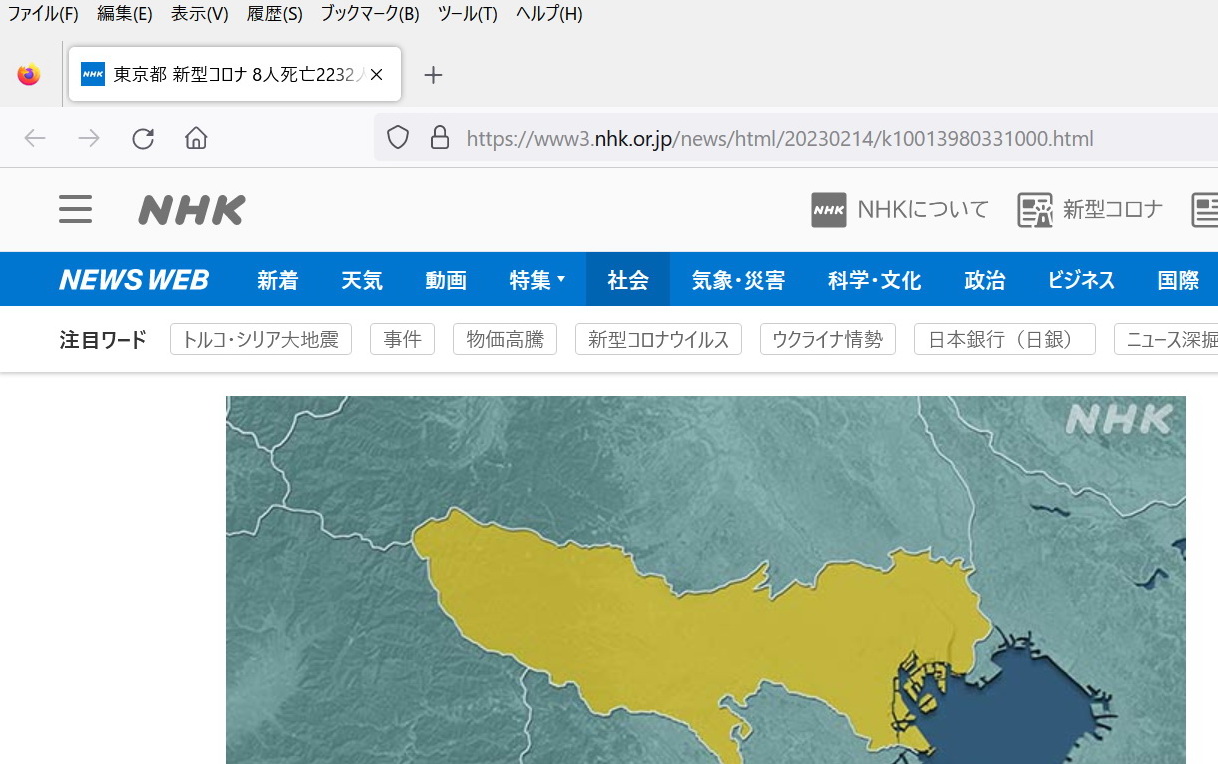Select the 社会 news category tab
Viewport: 1218px width, 764px height.
point(627,280)
